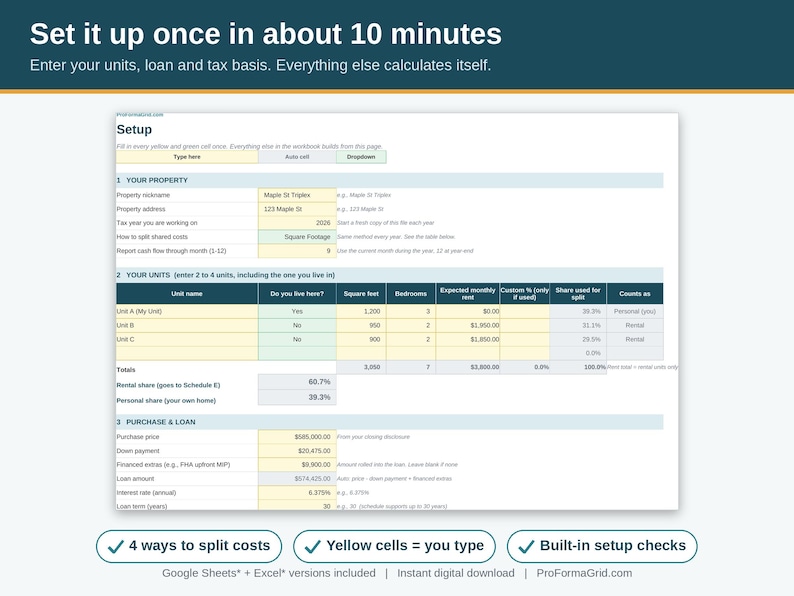The image size is (794, 596).
Task: Click the yellow 'Type here' legend cell
Action: click(x=187, y=157)
